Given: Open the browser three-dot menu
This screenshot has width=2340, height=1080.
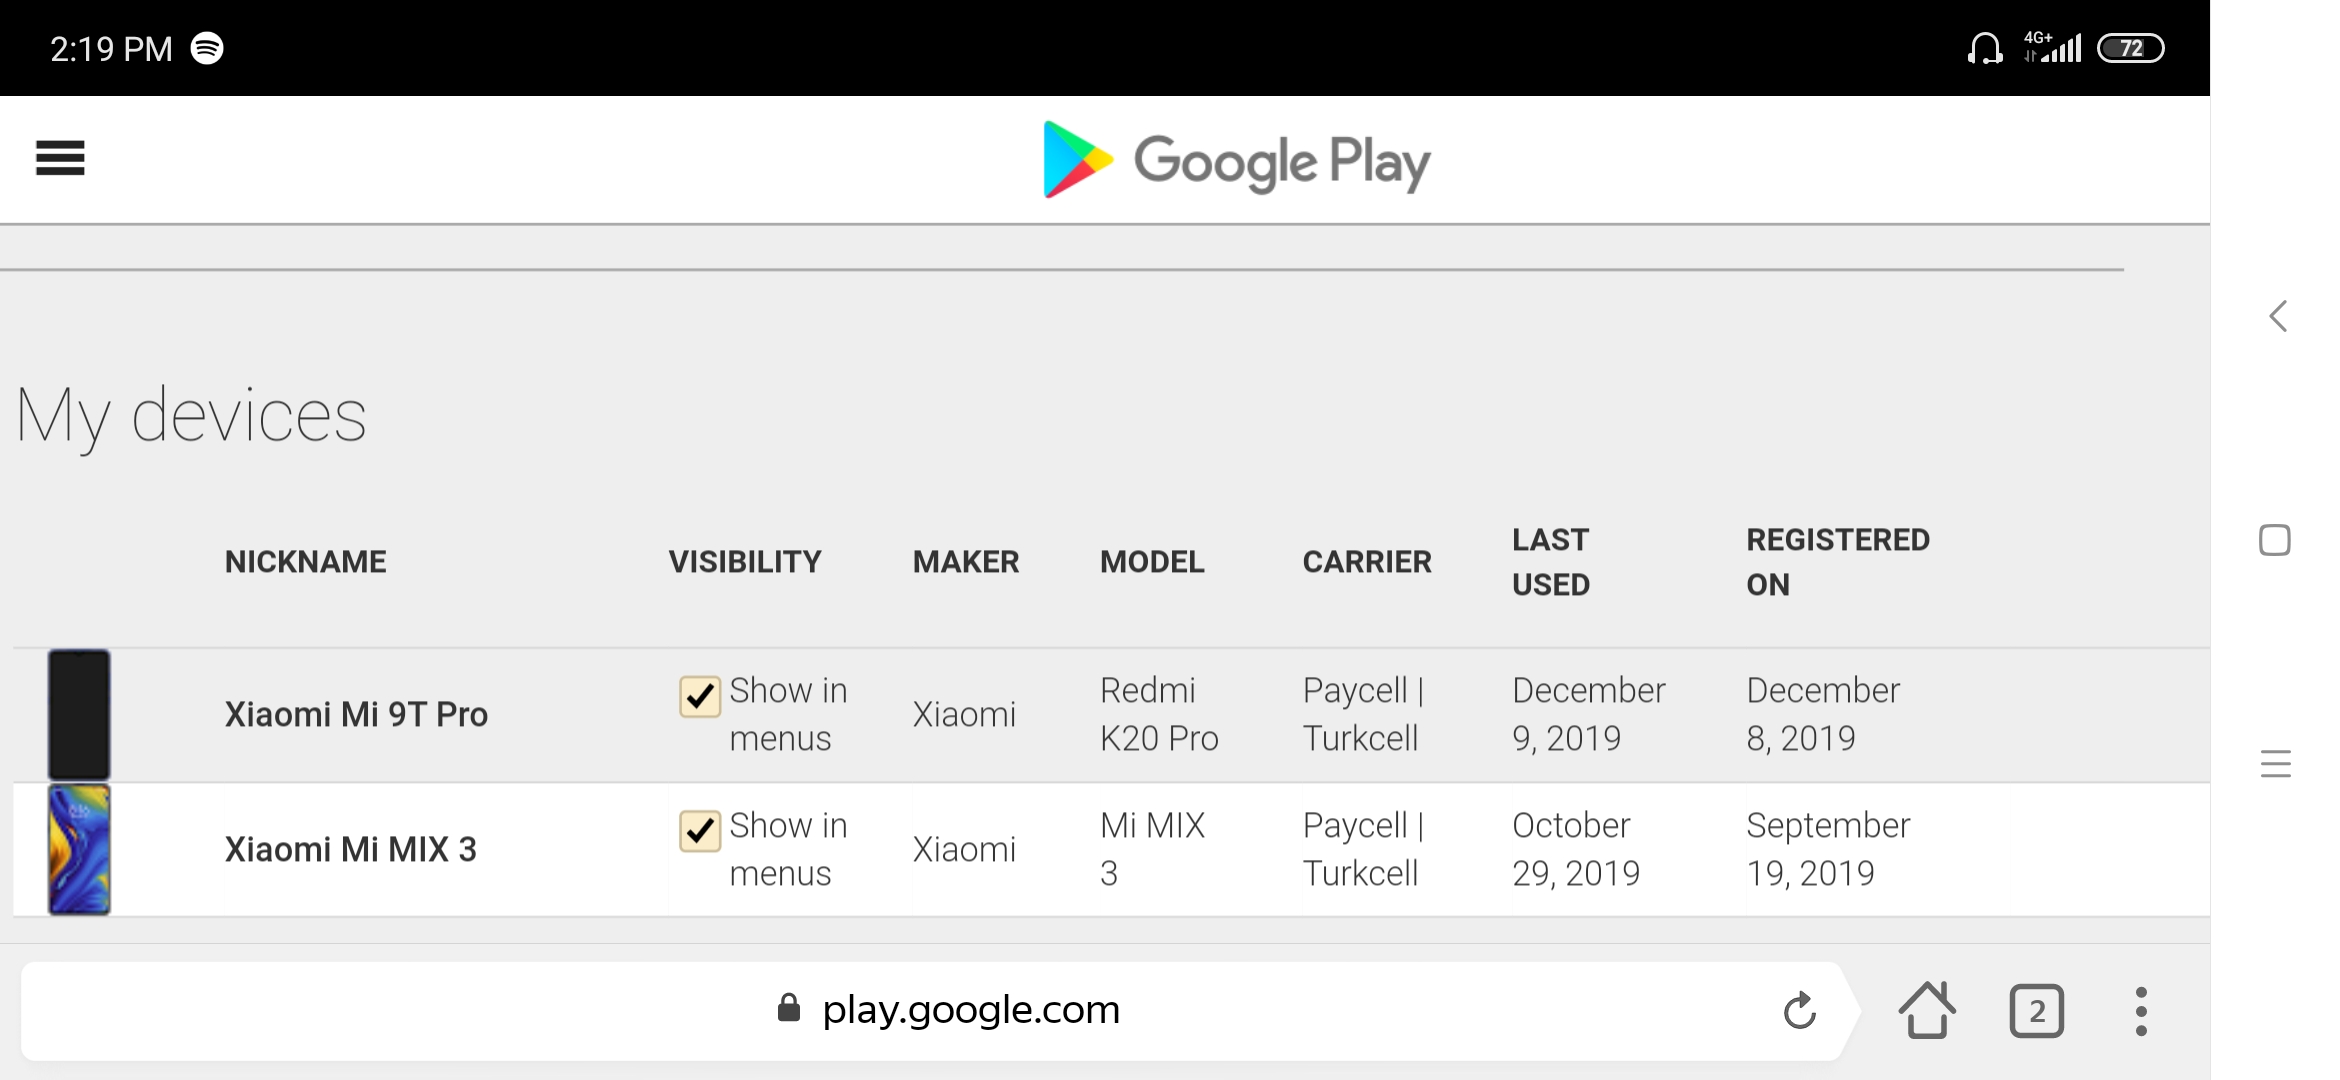Looking at the screenshot, I should 2141,1011.
